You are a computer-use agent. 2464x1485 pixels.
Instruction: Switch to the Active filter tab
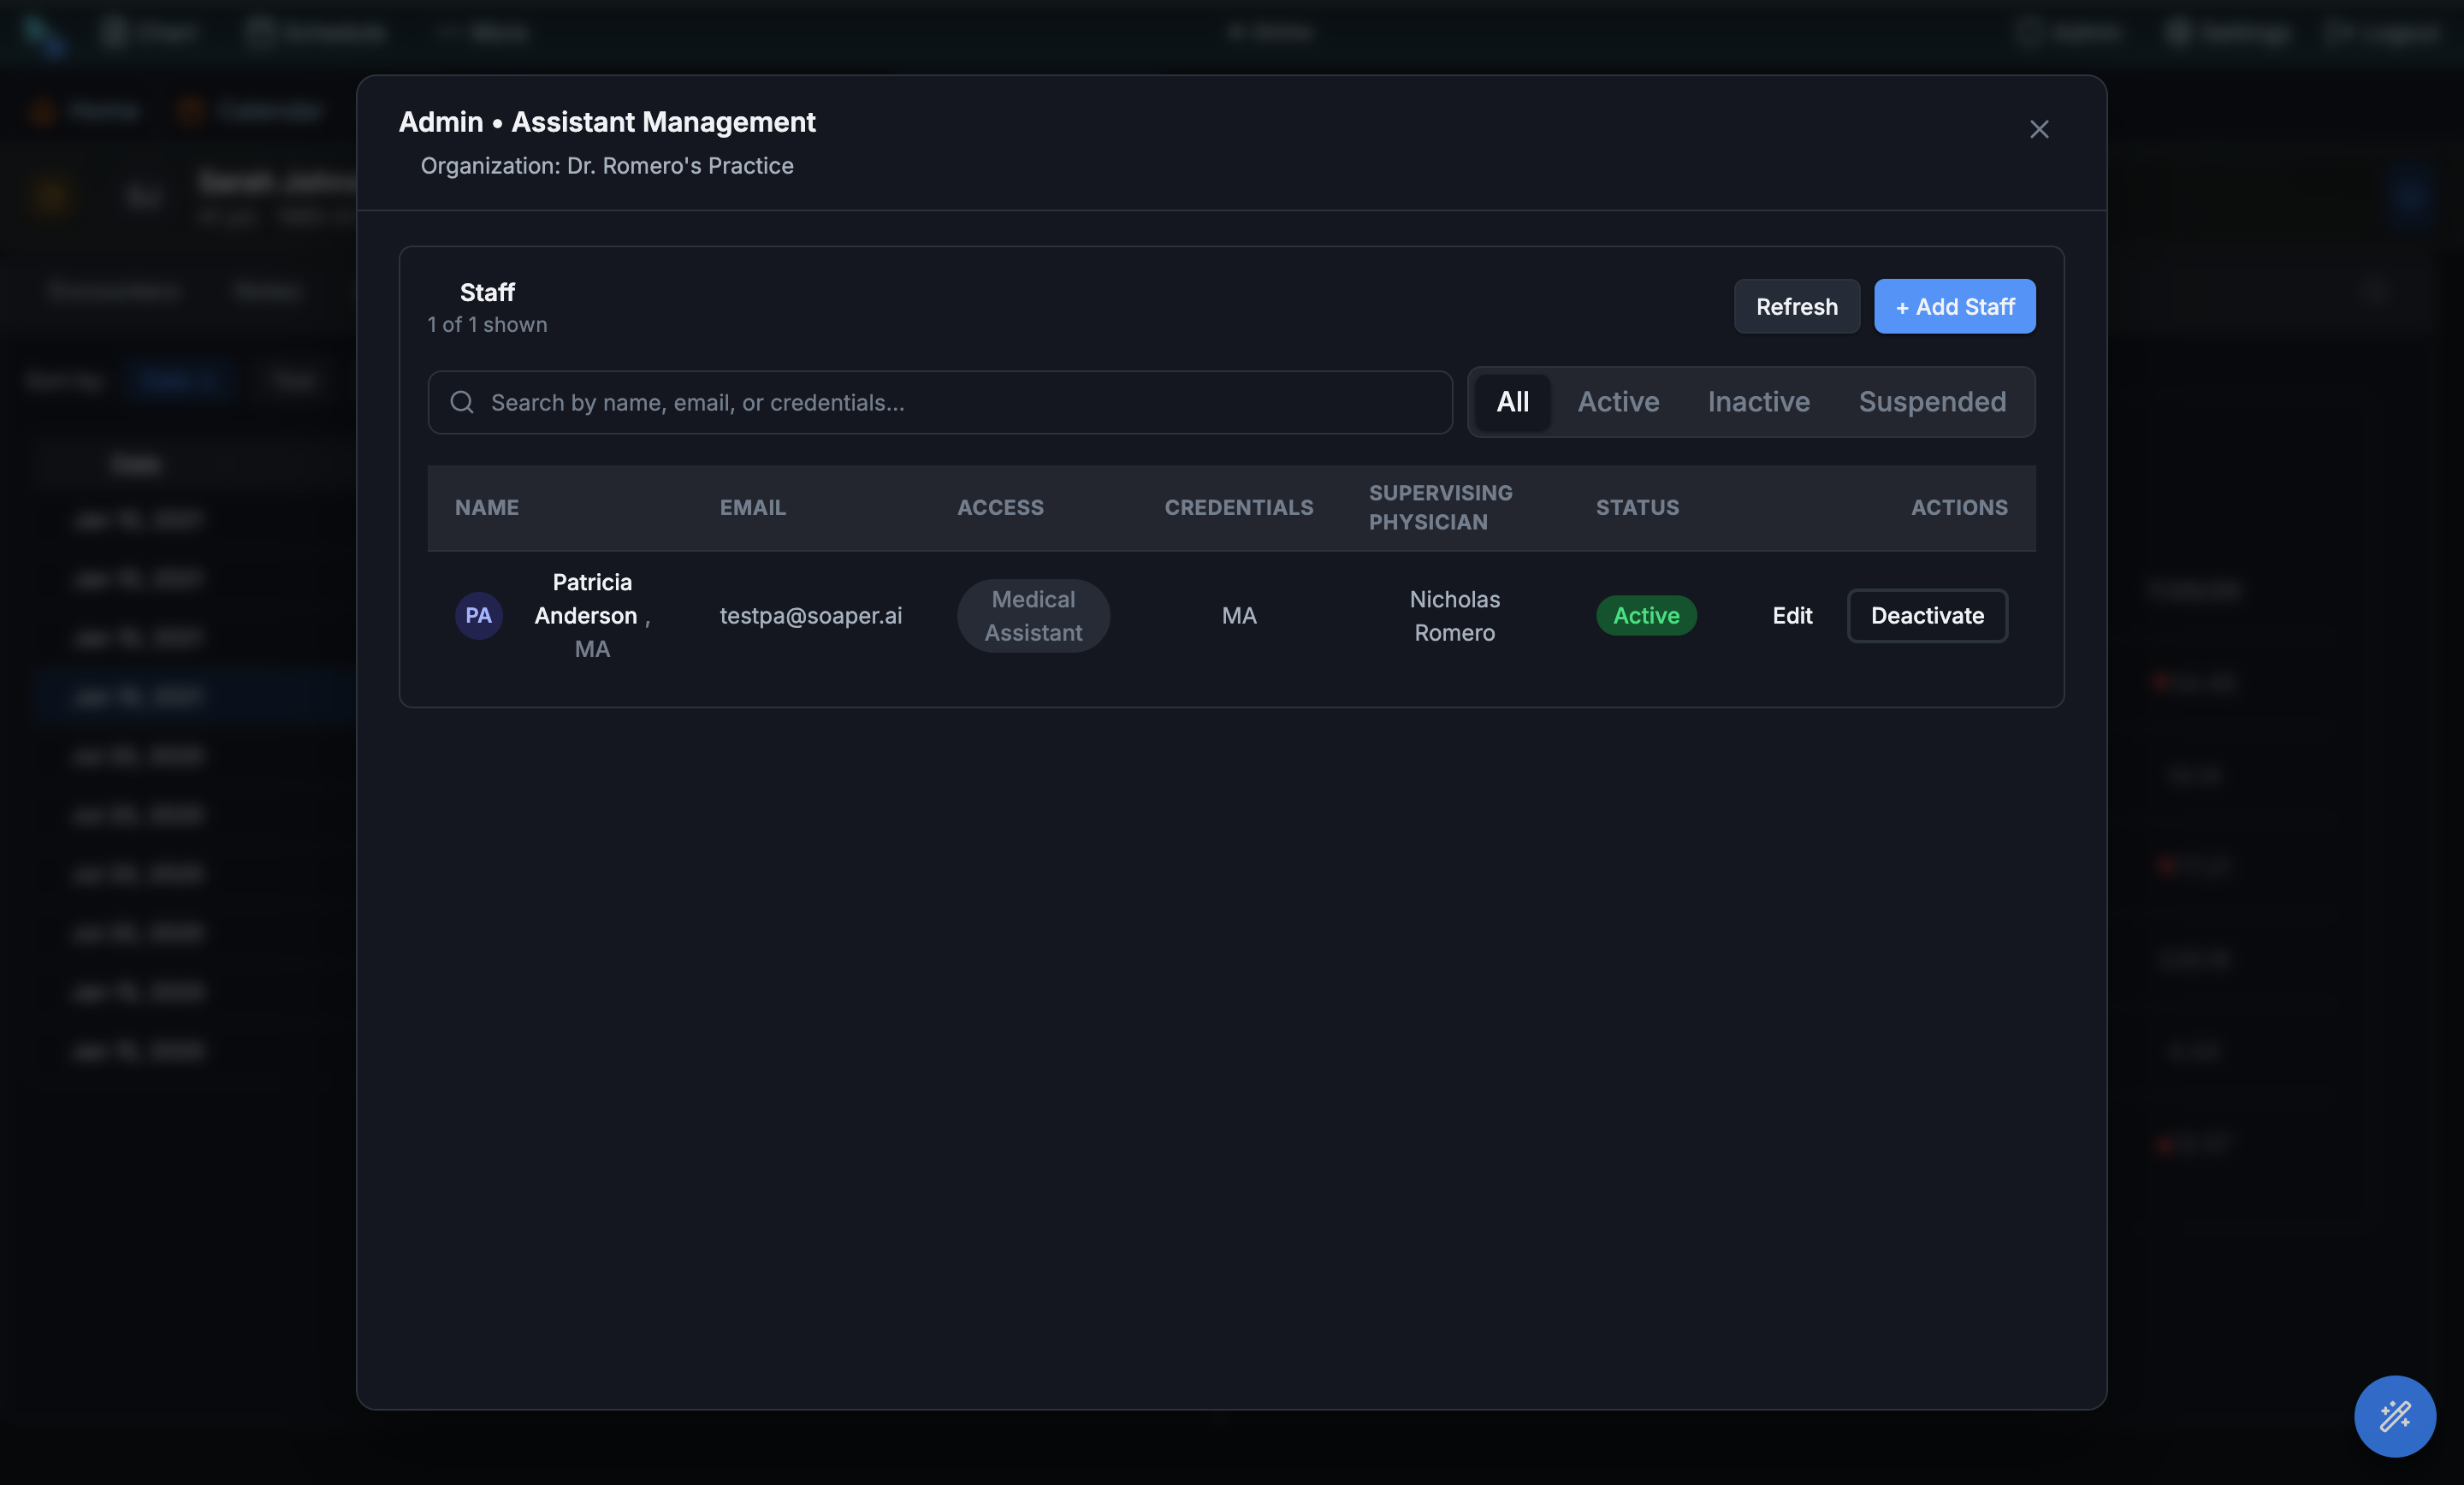(1617, 402)
